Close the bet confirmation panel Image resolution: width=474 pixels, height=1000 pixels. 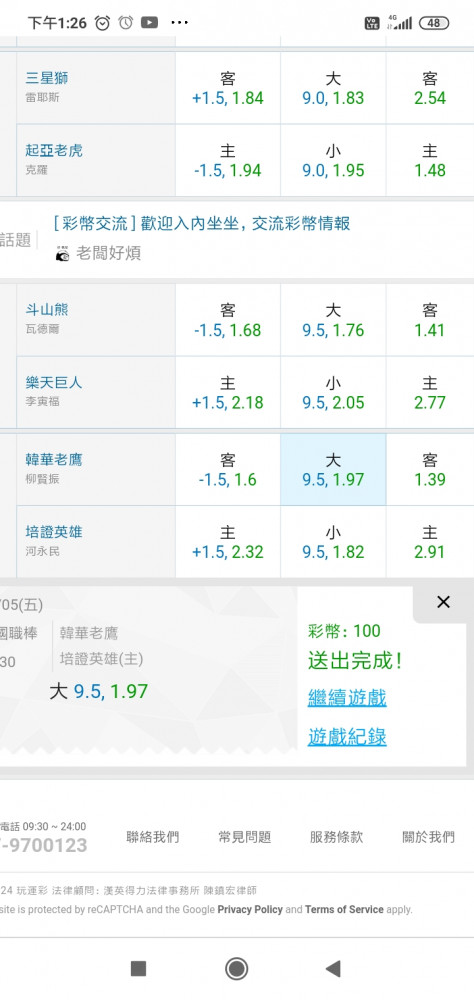click(443, 601)
